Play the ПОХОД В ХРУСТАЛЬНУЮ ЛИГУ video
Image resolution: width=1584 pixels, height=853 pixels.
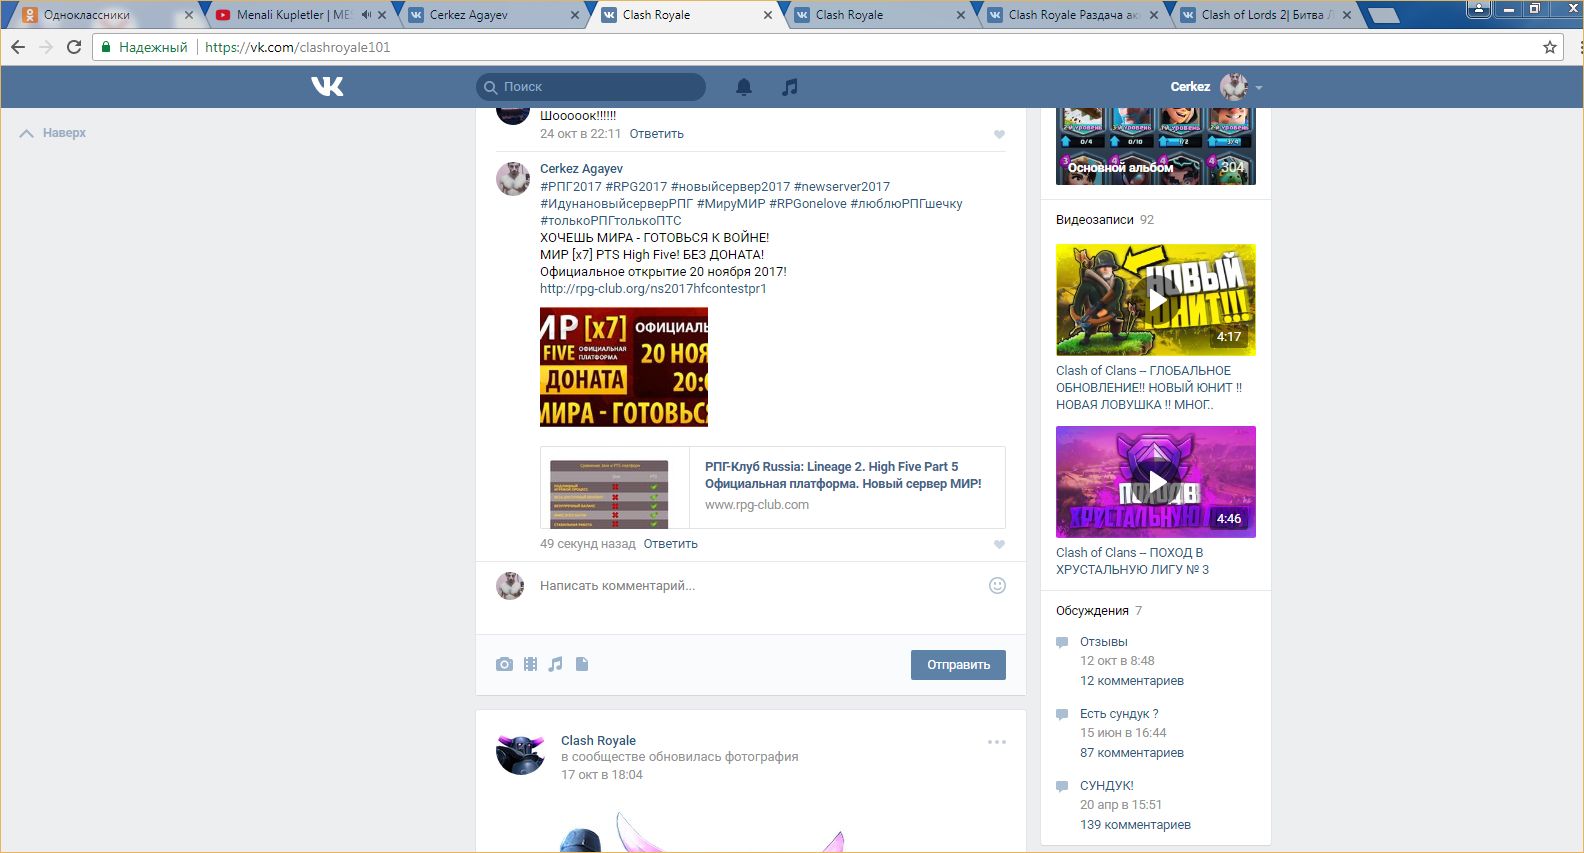pyautogui.click(x=1156, y=482)
